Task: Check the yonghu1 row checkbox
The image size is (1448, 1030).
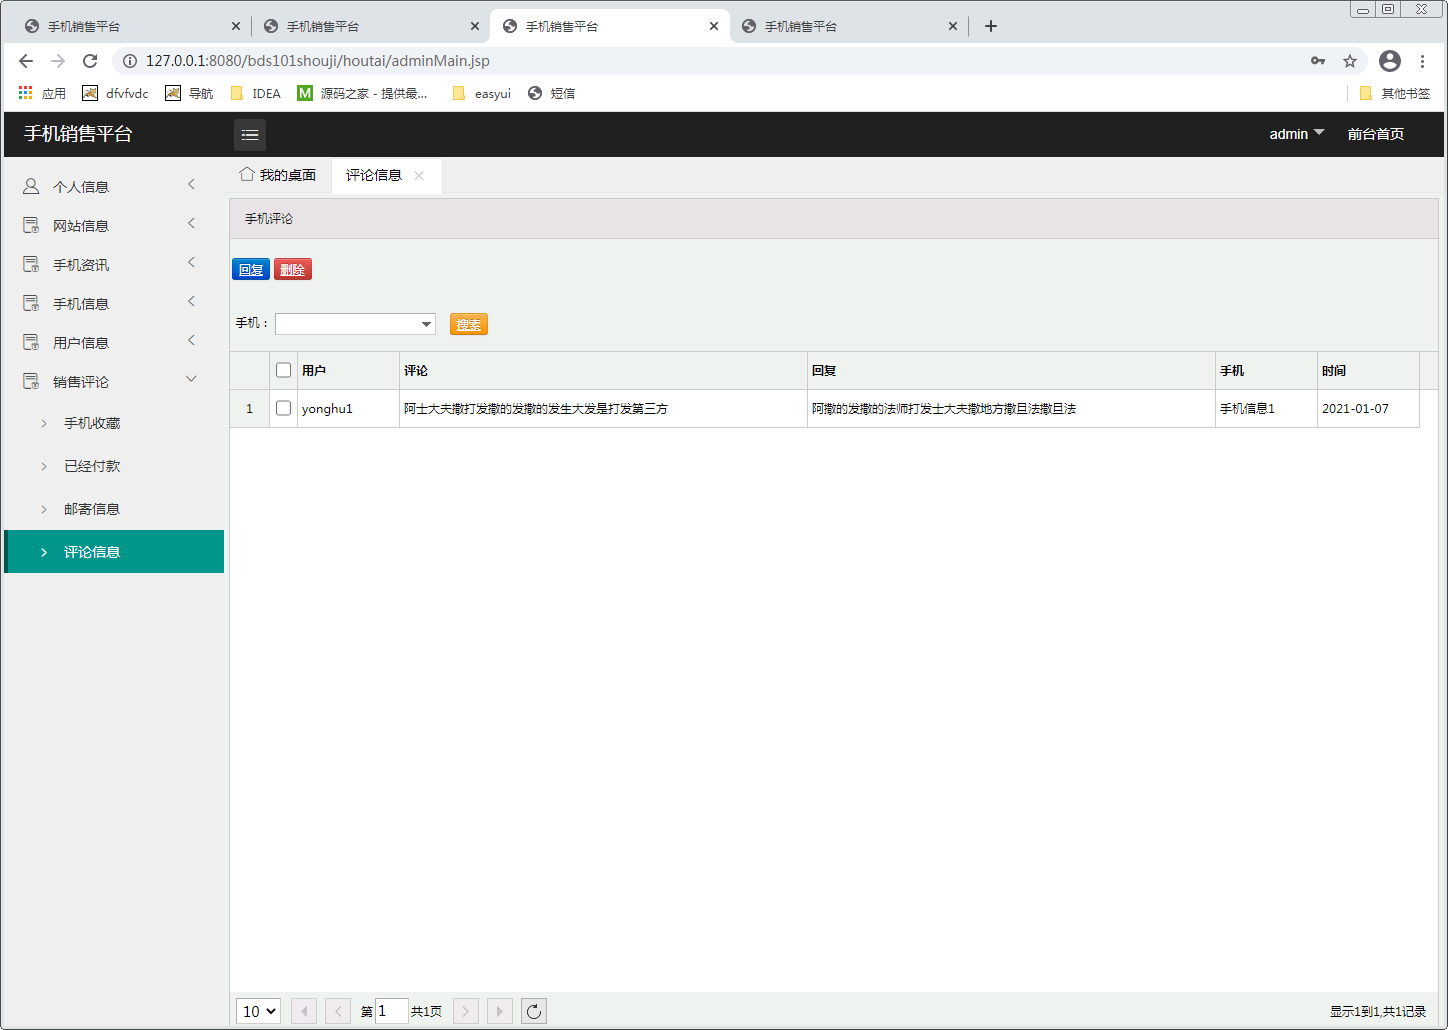Action: (284, 408)
